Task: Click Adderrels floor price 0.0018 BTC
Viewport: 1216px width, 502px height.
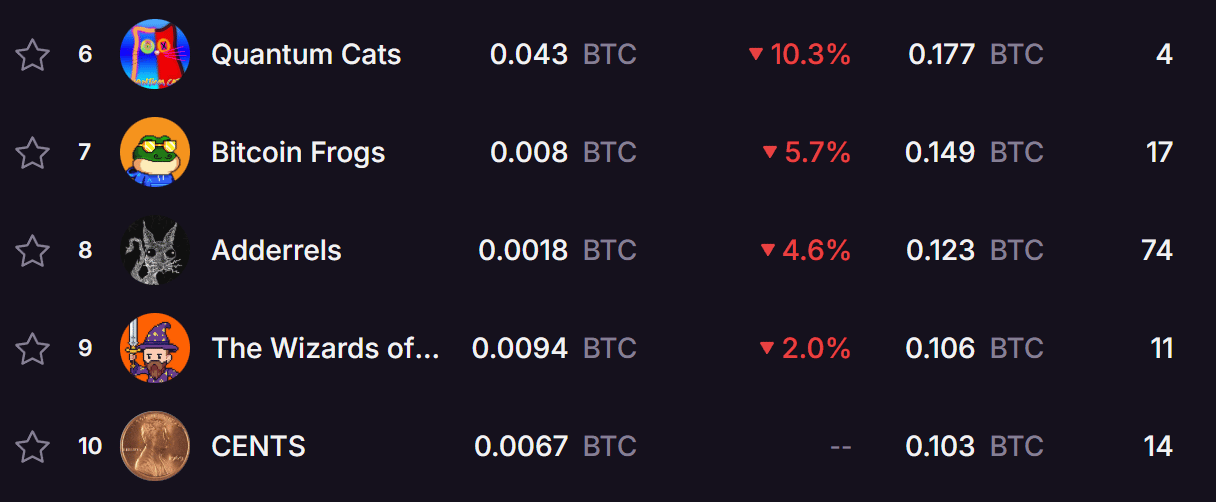Action: pyautogui.click(x=557, y=250)
